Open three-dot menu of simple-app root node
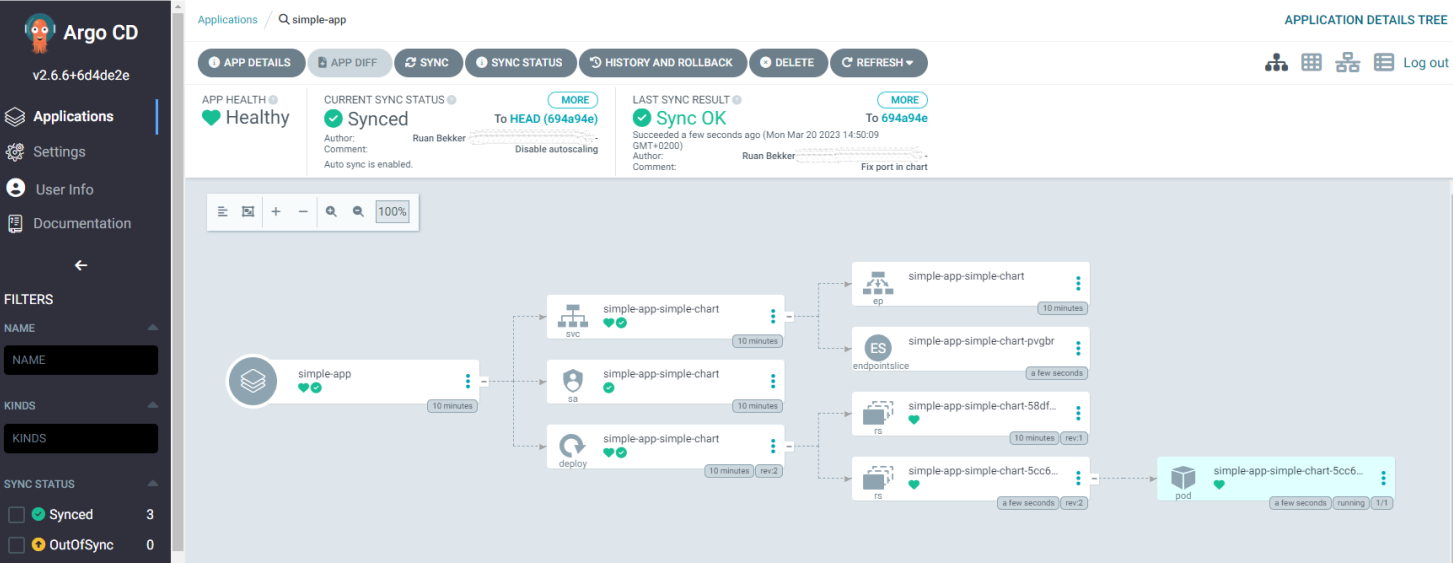This screenshot has height=563, width=1453. pyautogui.click(x=467, y=381)
